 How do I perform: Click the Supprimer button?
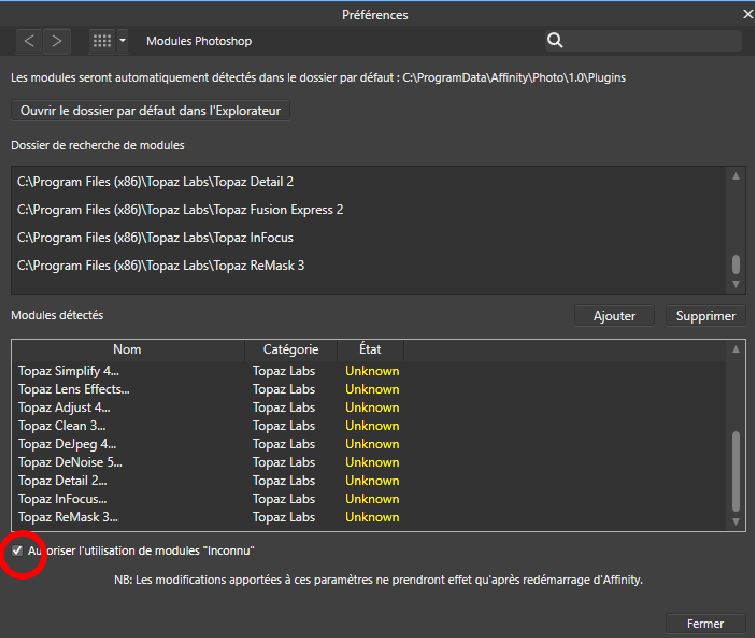(x=705, y=316)
